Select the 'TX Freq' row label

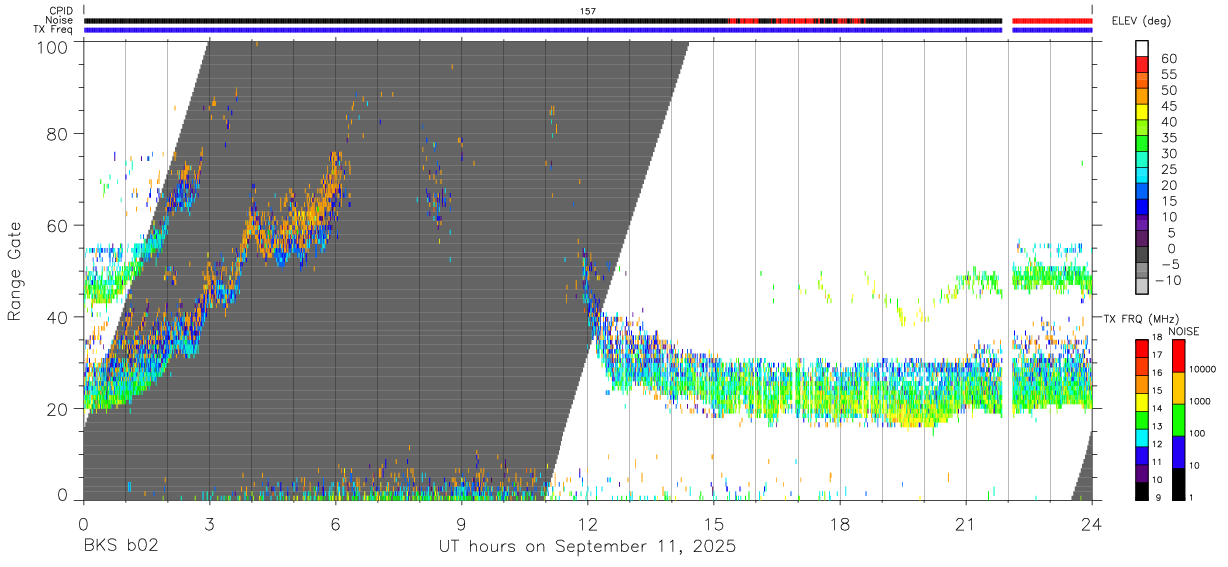point(53,29)
